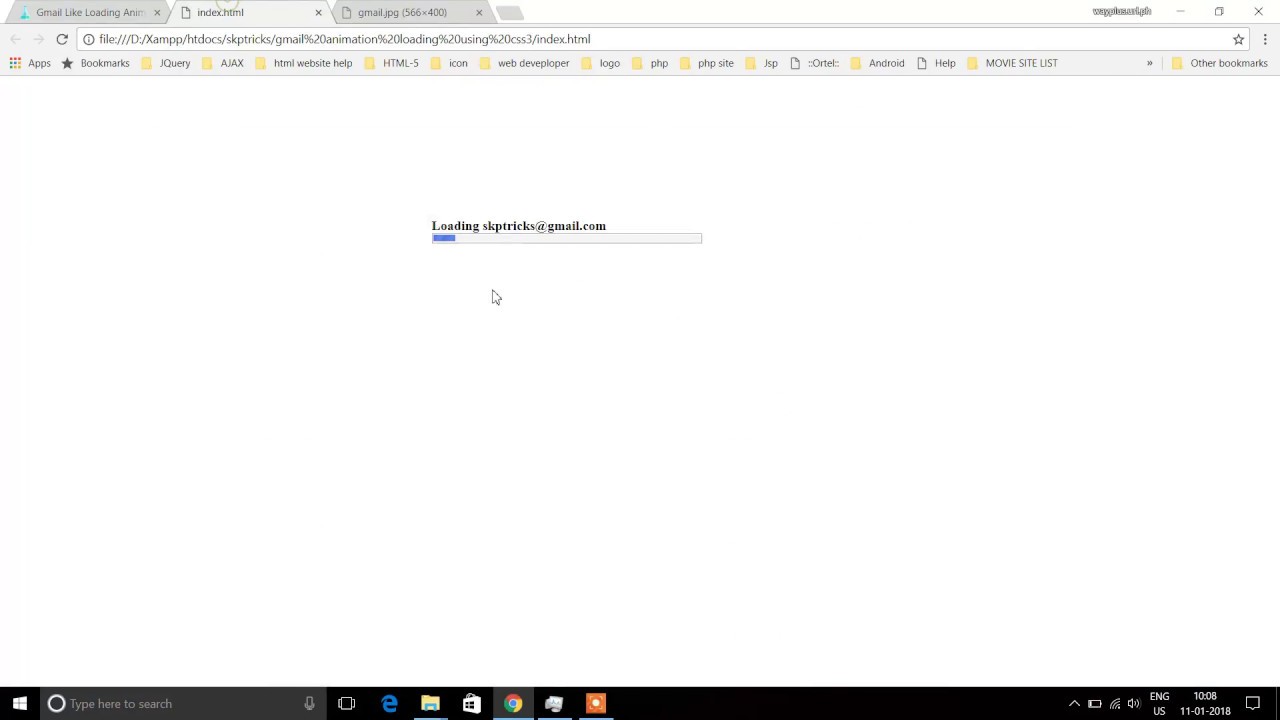Viewport: 1280px width, 720px height.
Task: Close the gmail.jpg tab
Action: (479, 13)
